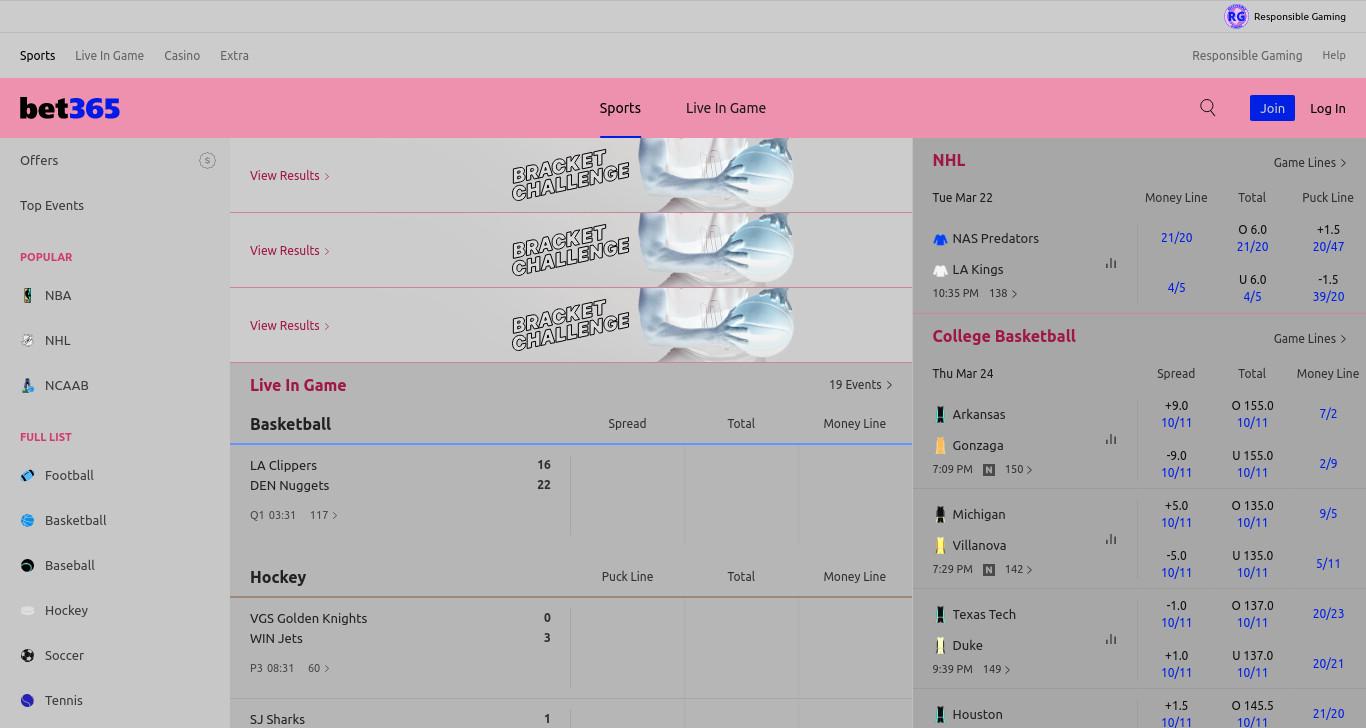Pick LA Kings puck line 39/20
This screenshot has width=1366, height=728.
coord(1328,288)
